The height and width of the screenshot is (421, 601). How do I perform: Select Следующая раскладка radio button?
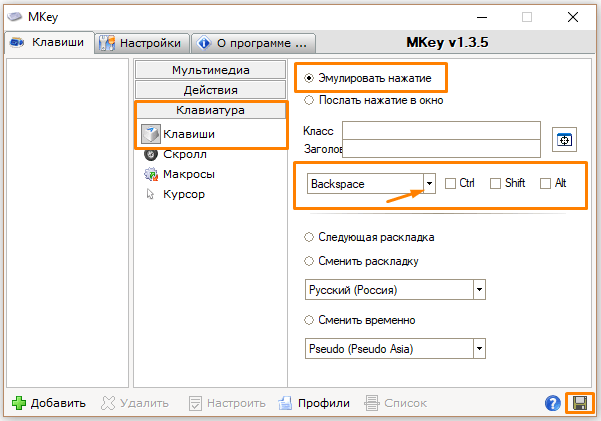tap(309, 237)
